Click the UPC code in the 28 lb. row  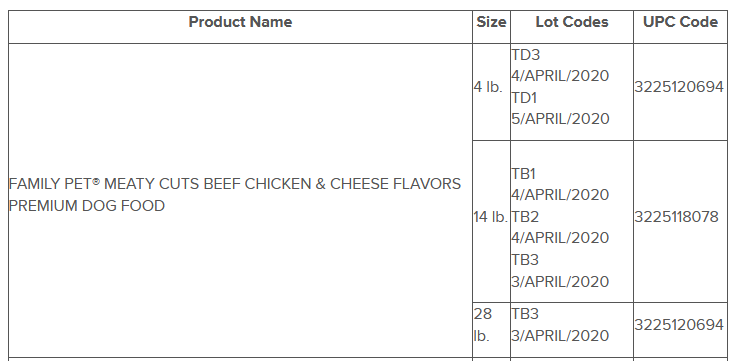coord(679,325)
